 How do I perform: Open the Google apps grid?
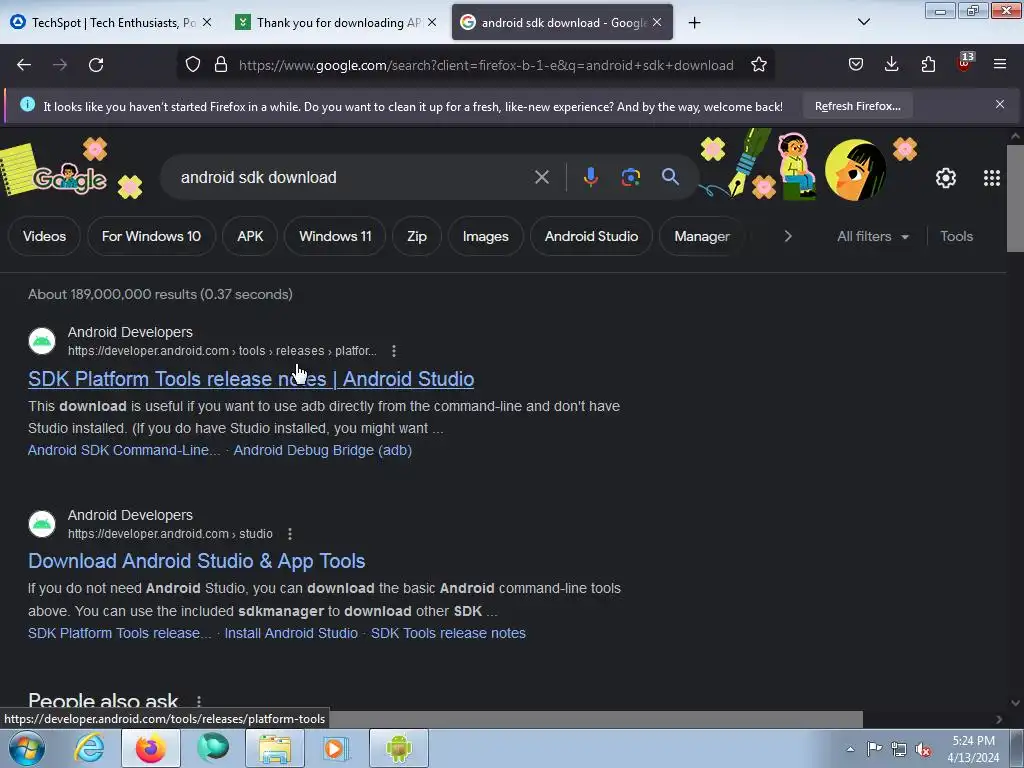[991, 178]
